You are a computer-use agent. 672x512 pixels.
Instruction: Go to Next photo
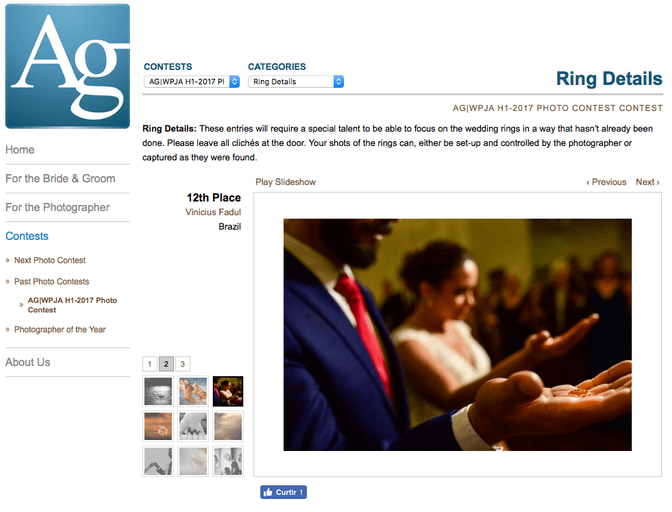coord(647,182)
